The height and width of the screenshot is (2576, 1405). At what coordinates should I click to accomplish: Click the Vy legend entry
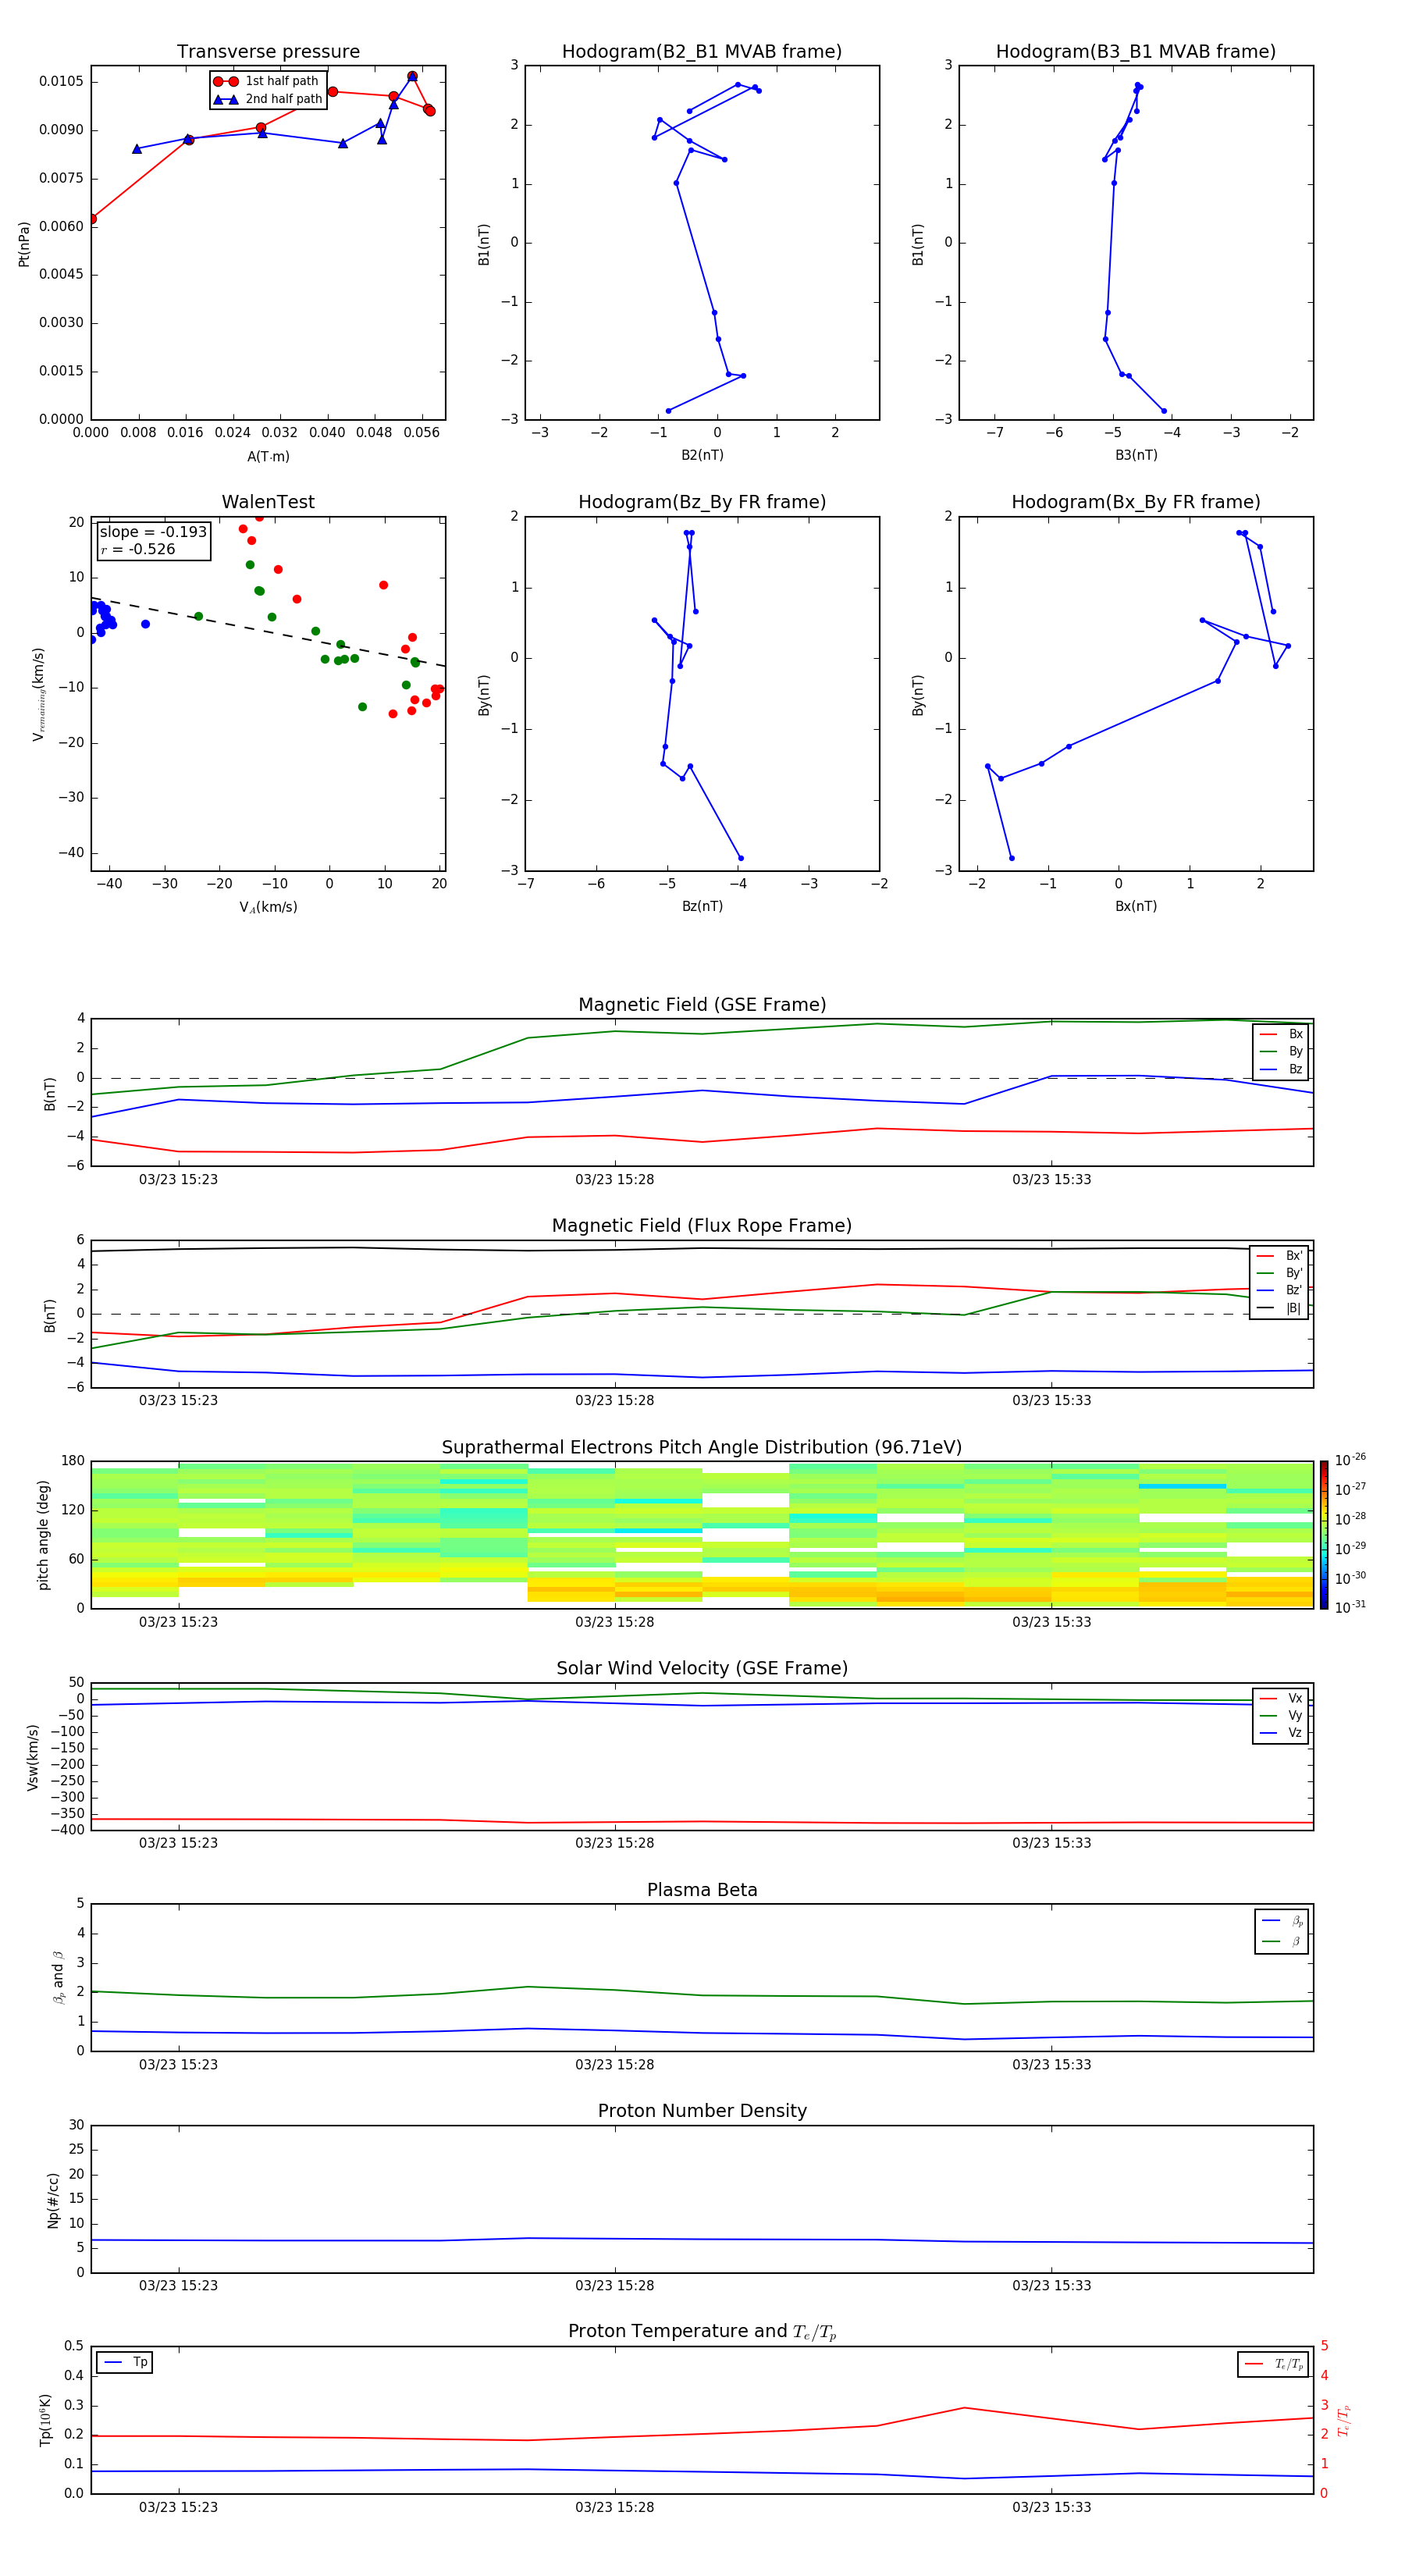pos(1281,1715)
